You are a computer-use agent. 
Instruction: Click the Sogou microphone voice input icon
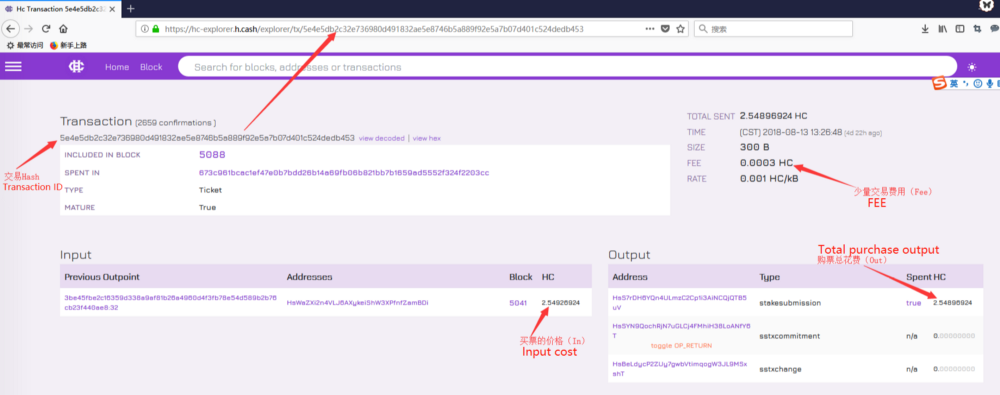click(x=990, y=84)
